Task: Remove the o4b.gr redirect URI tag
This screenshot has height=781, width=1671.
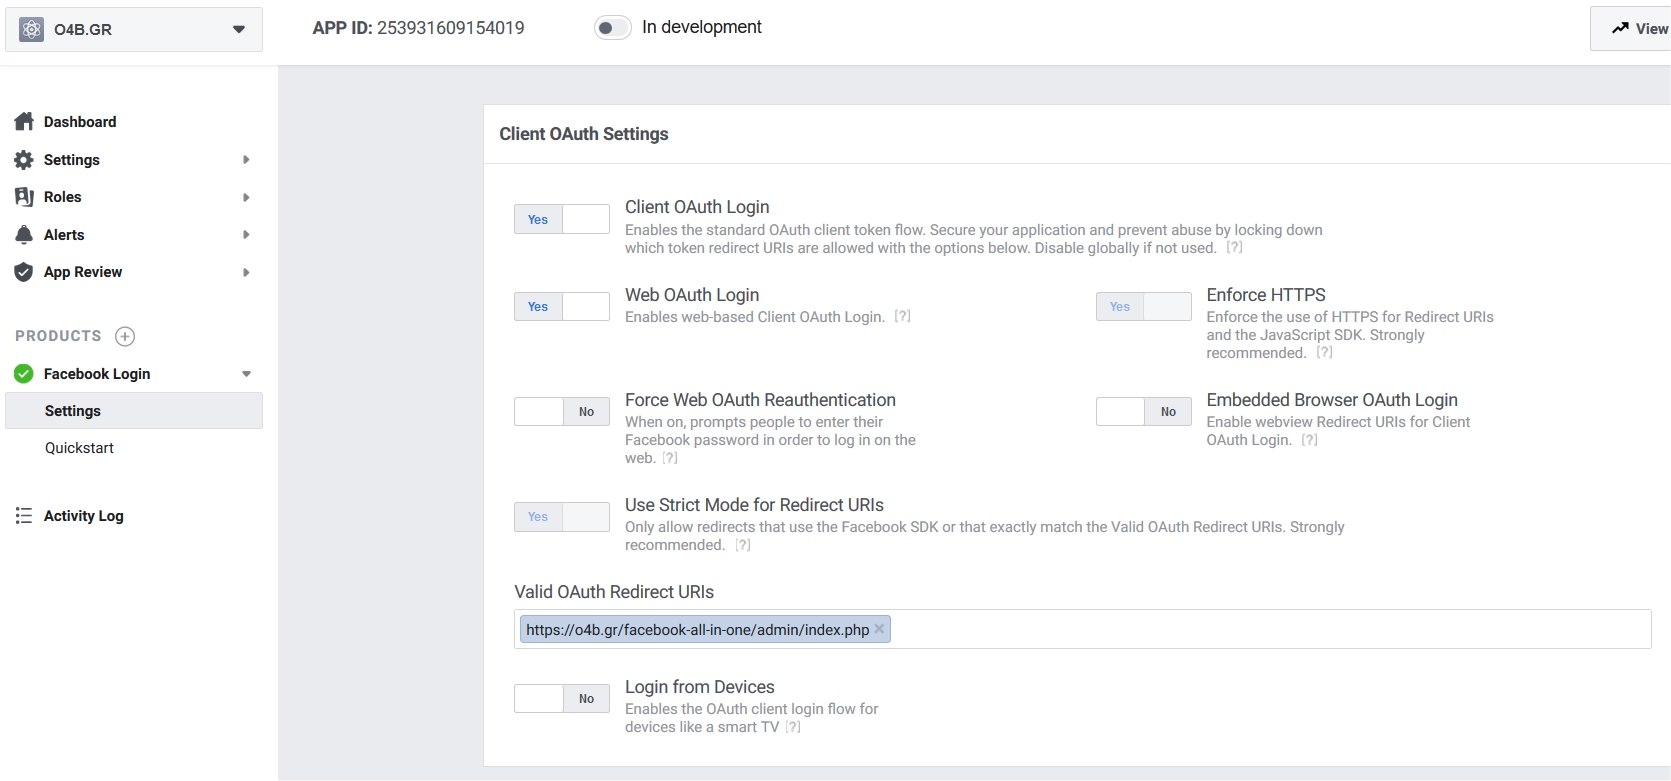Action: click(x=879, y=629)
